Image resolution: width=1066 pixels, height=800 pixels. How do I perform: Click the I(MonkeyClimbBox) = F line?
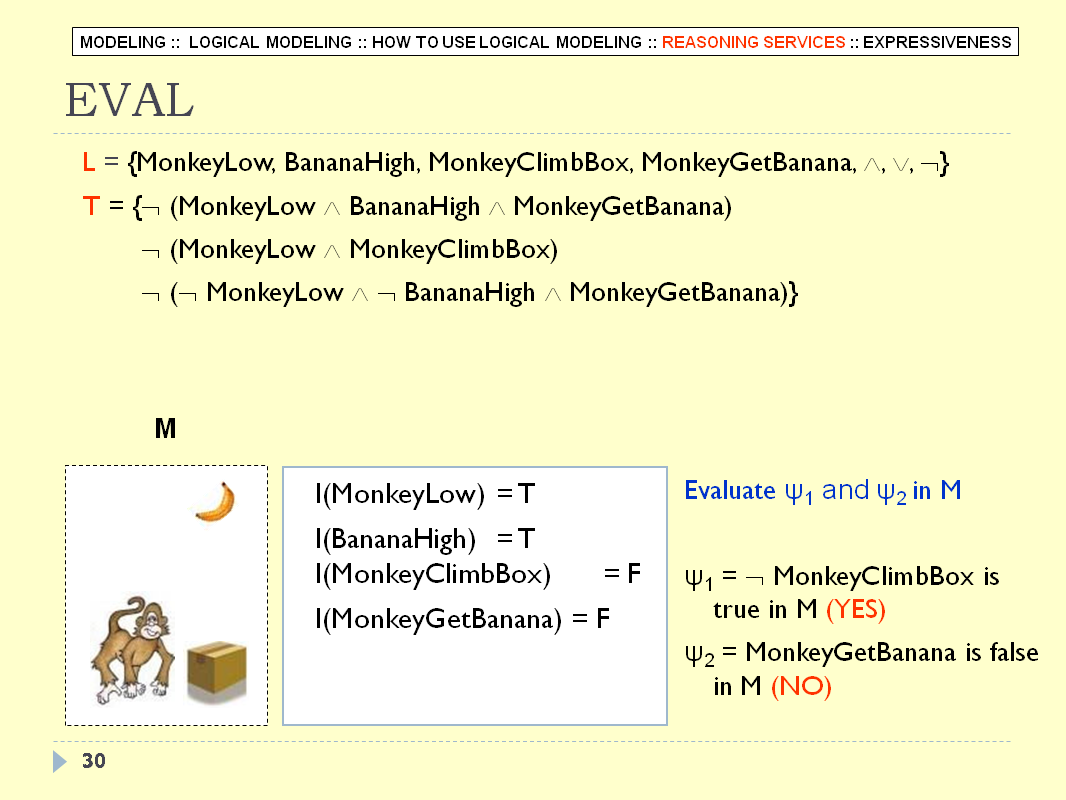tap(478, 574)
